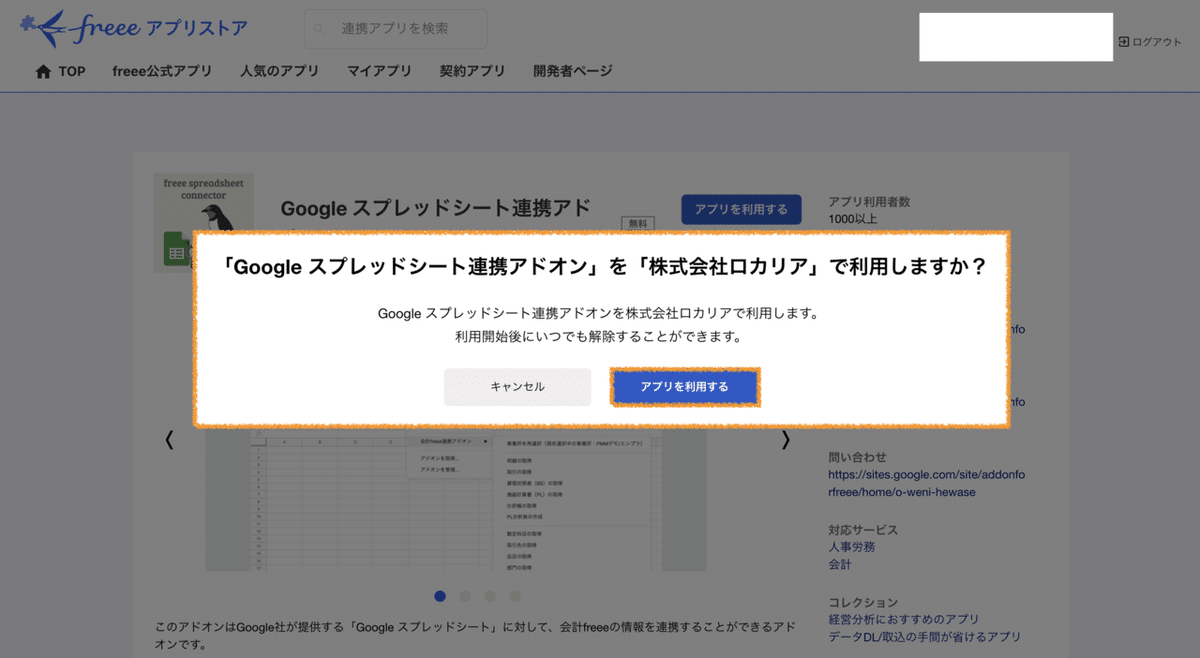Click the 人事労務 service link
This screenshot has height=658, width=1200.
point(852,547)
